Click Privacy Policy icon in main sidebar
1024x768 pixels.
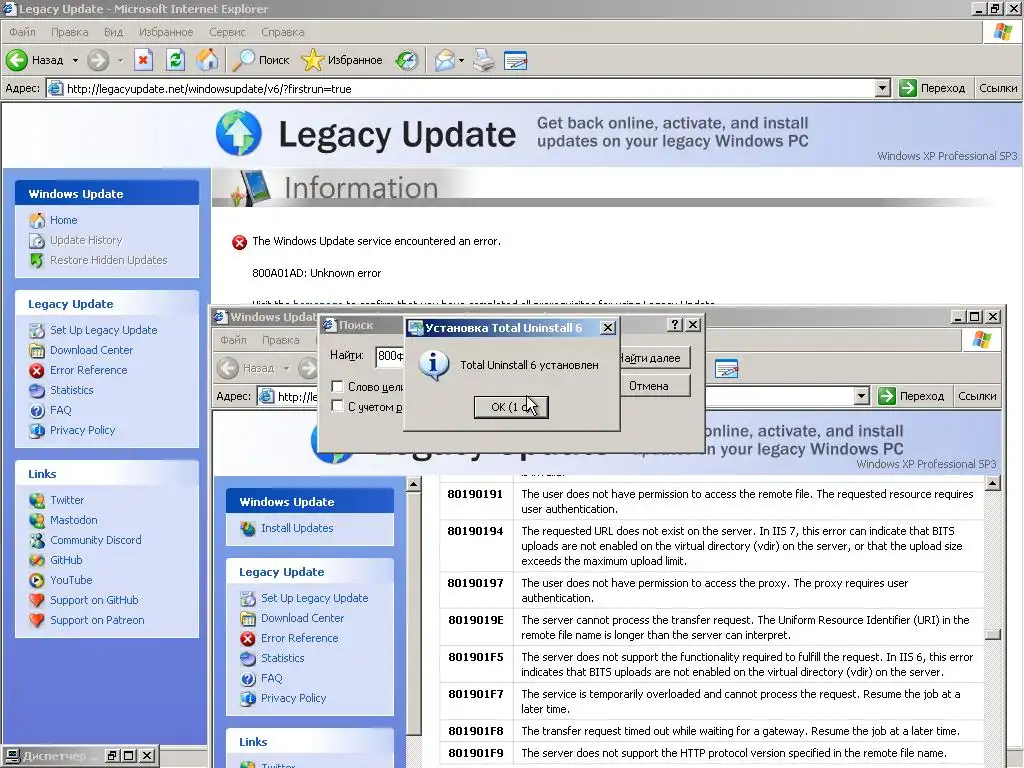[x=37, y=430]
